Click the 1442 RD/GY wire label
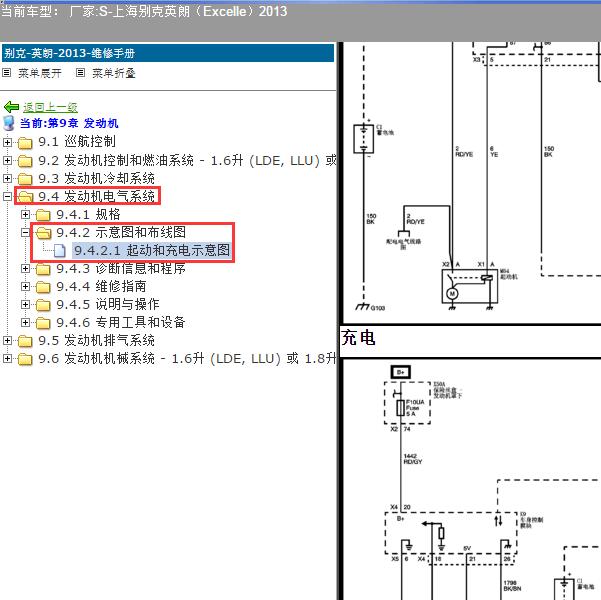This screenshot has height=600, width=601. [x=413, y=459]
